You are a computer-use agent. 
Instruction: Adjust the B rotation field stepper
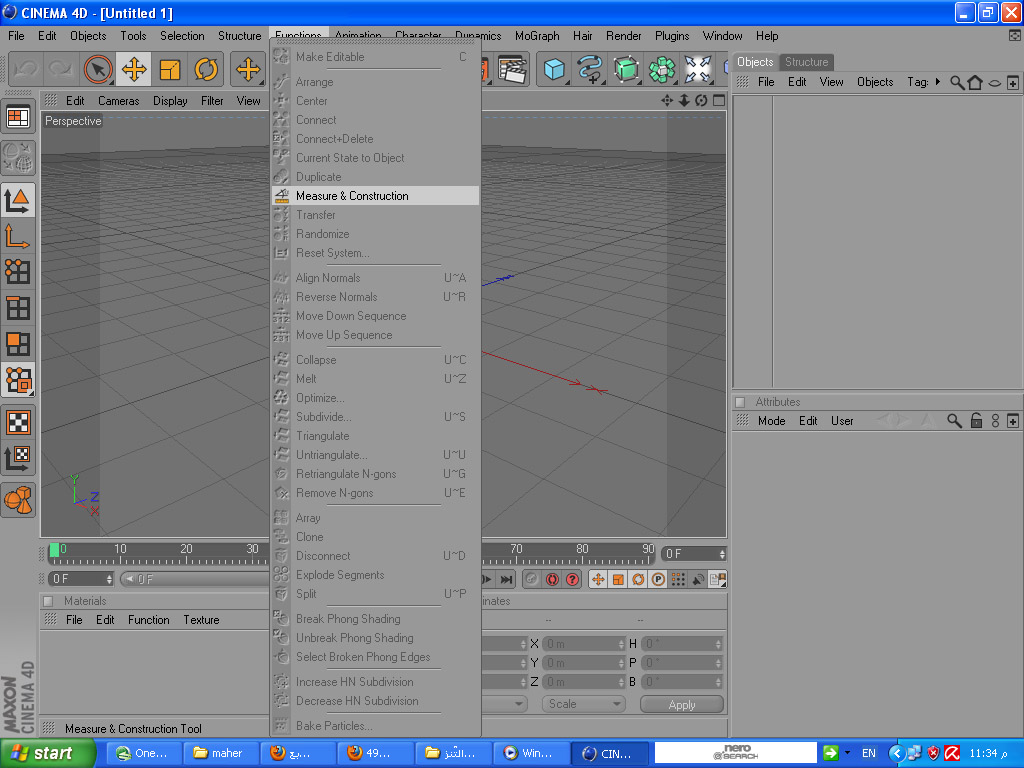718,682
